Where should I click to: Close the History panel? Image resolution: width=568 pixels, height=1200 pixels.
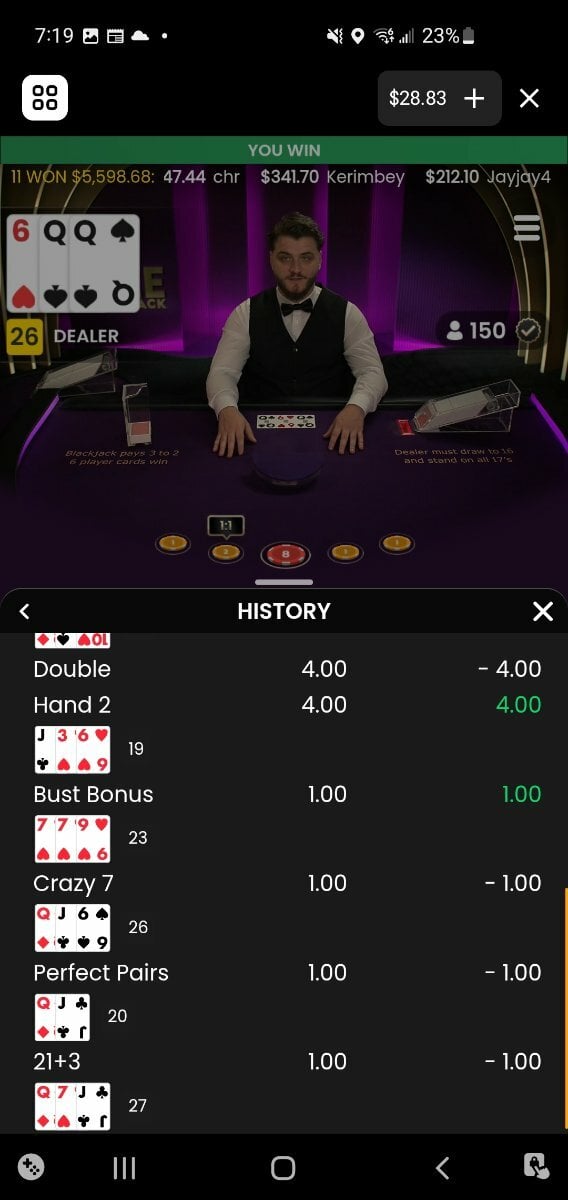[543, 611]
